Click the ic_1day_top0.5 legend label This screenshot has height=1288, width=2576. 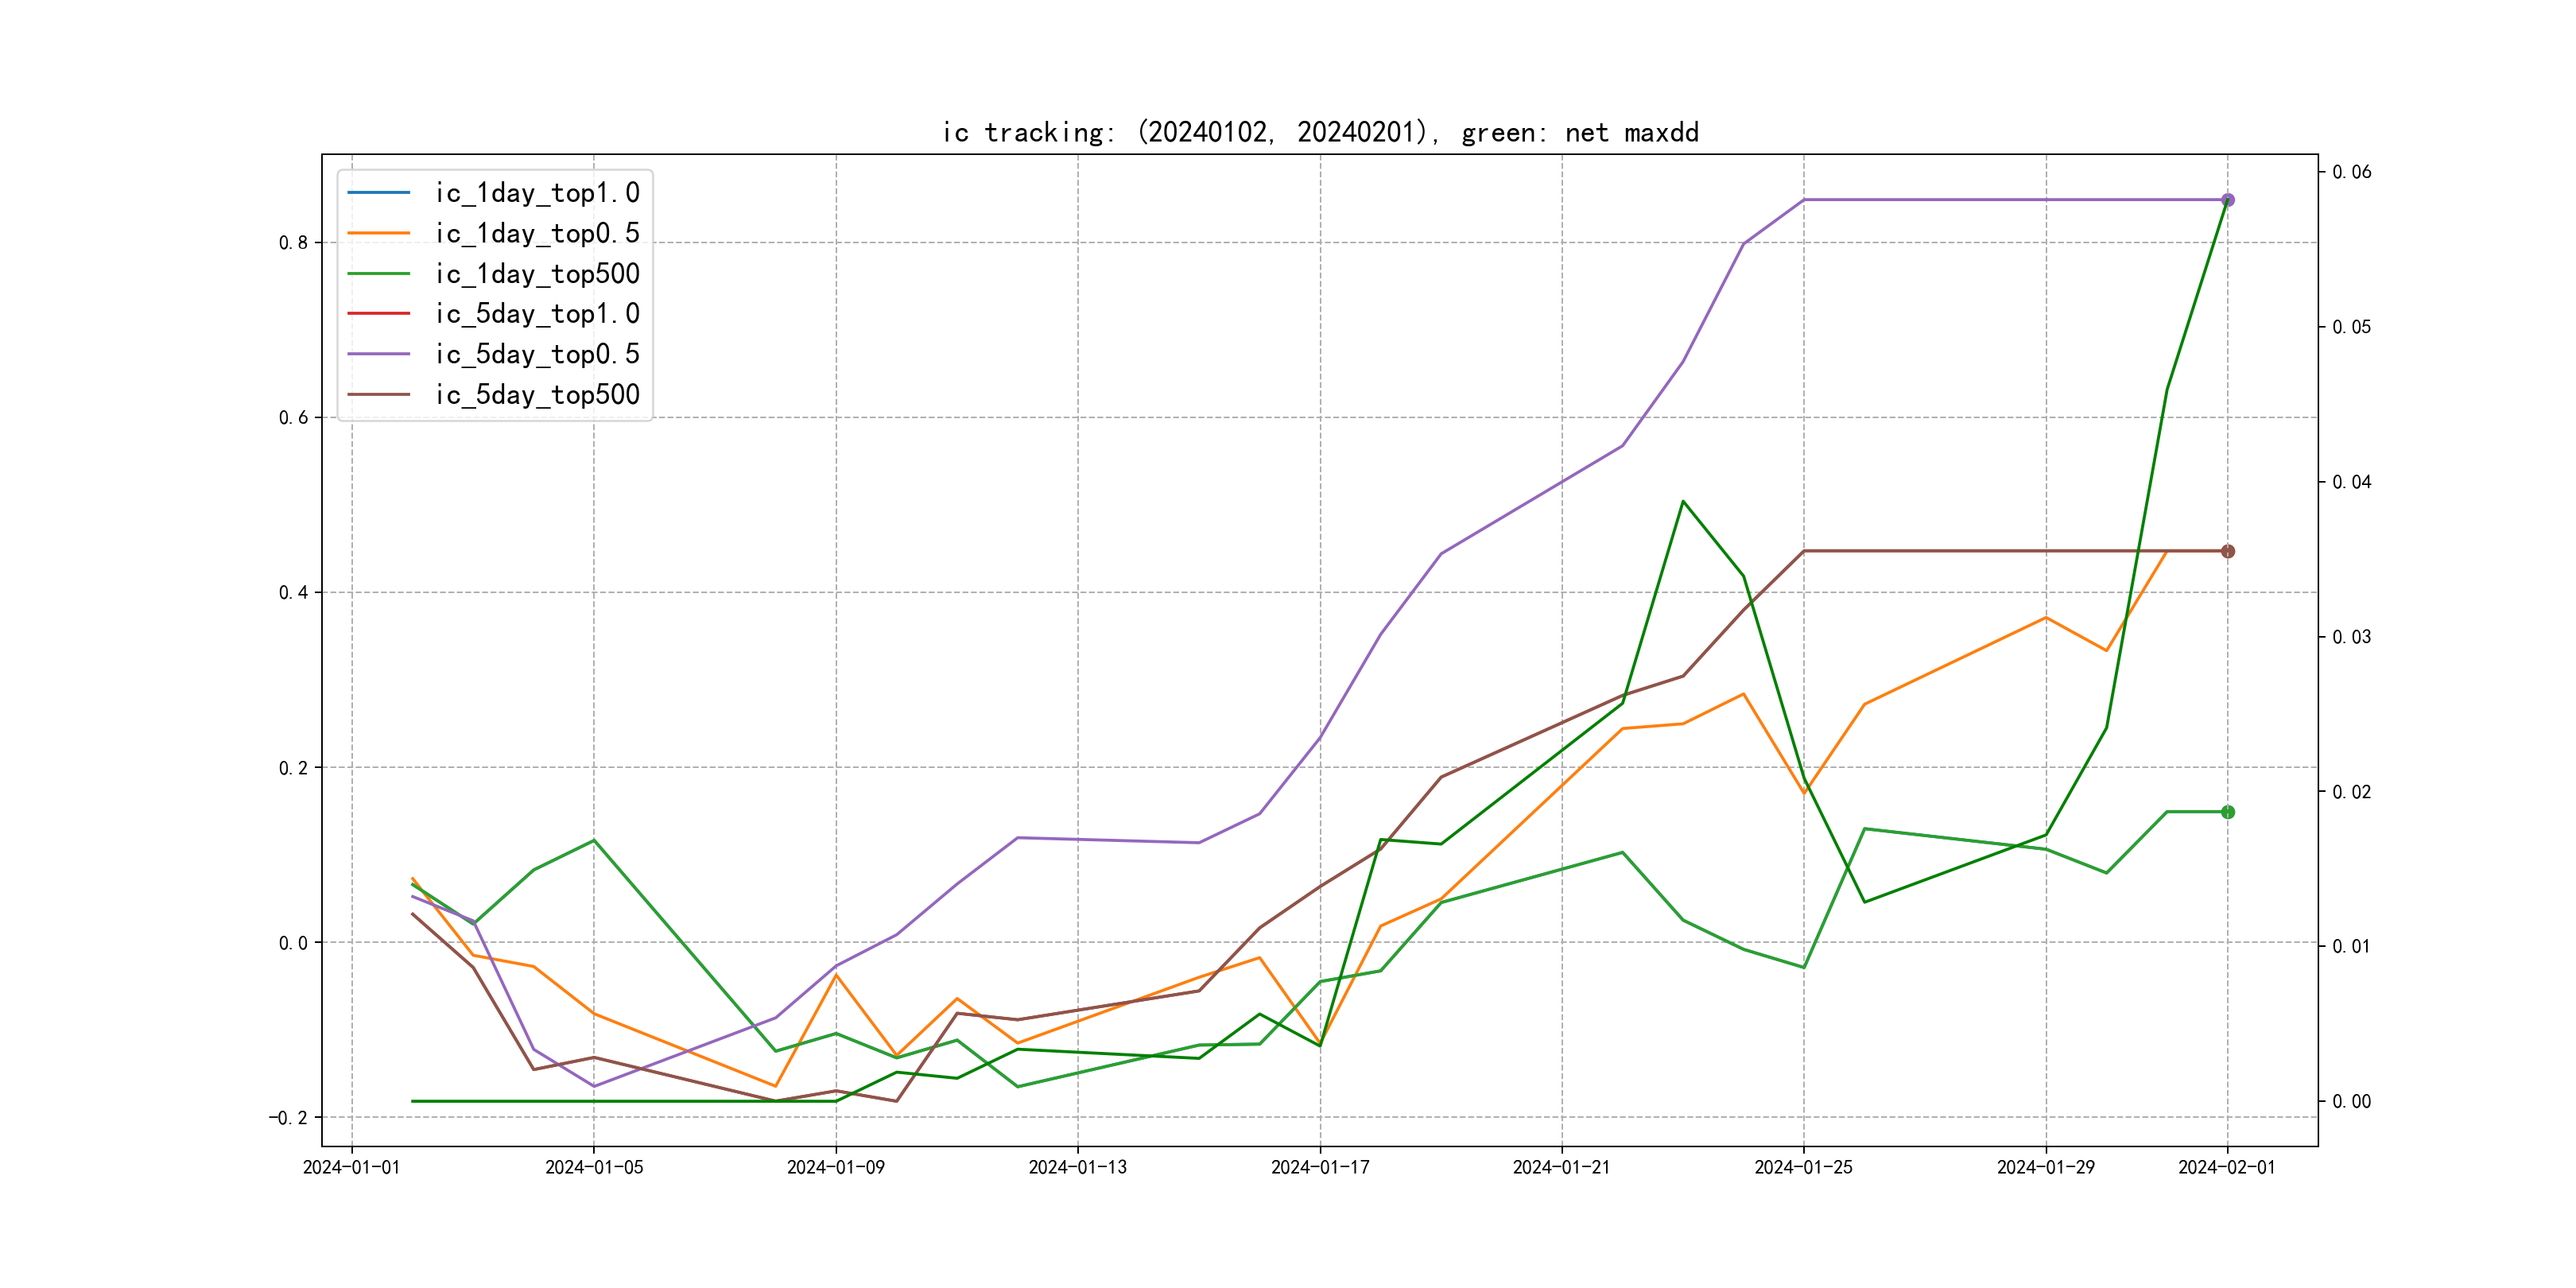pos(537,233)
